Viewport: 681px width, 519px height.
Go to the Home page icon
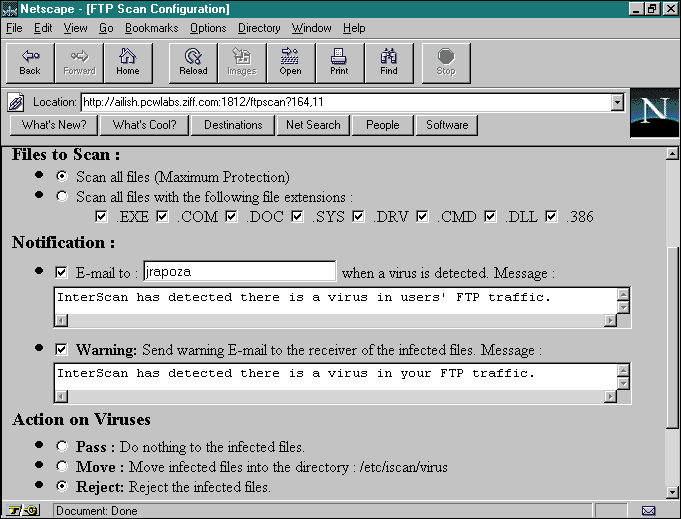tap(127, 62)
